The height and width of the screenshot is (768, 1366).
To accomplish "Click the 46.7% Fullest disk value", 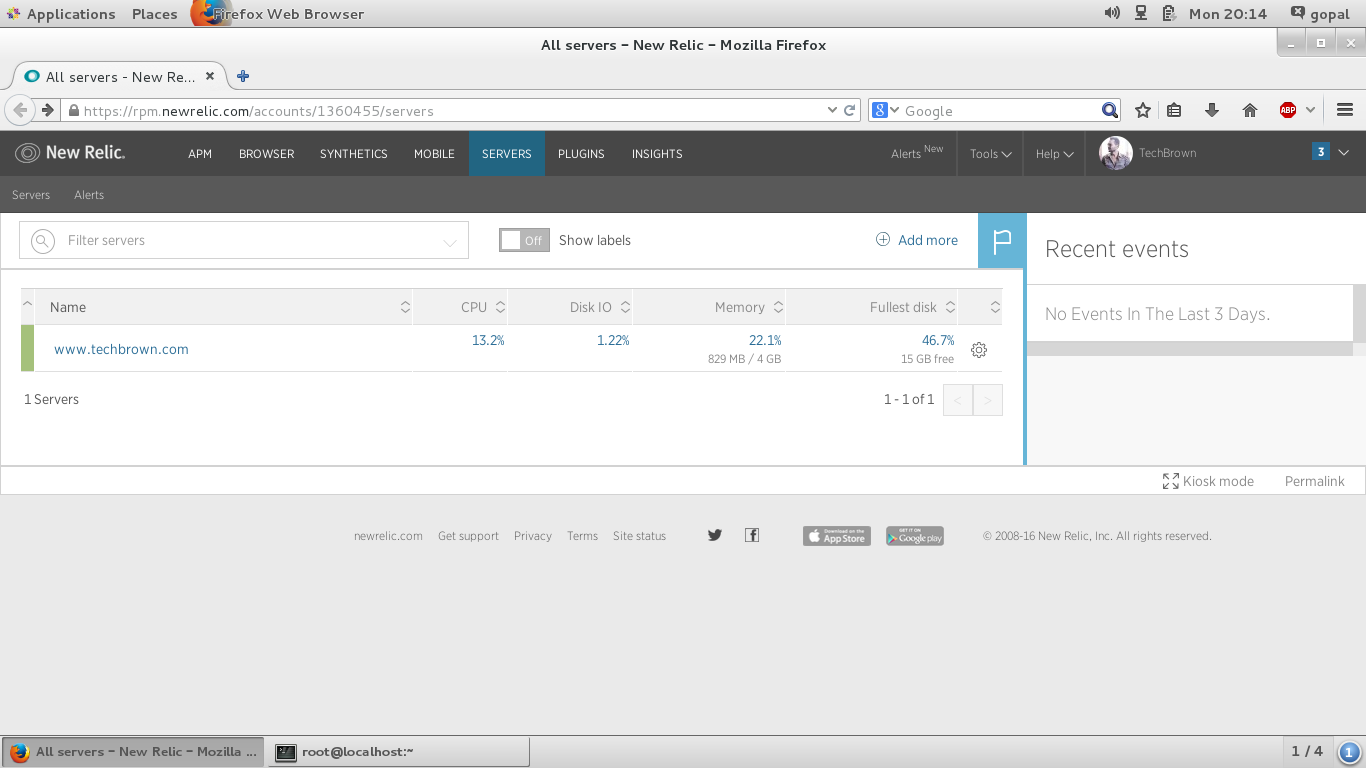I will coord(938,340).
